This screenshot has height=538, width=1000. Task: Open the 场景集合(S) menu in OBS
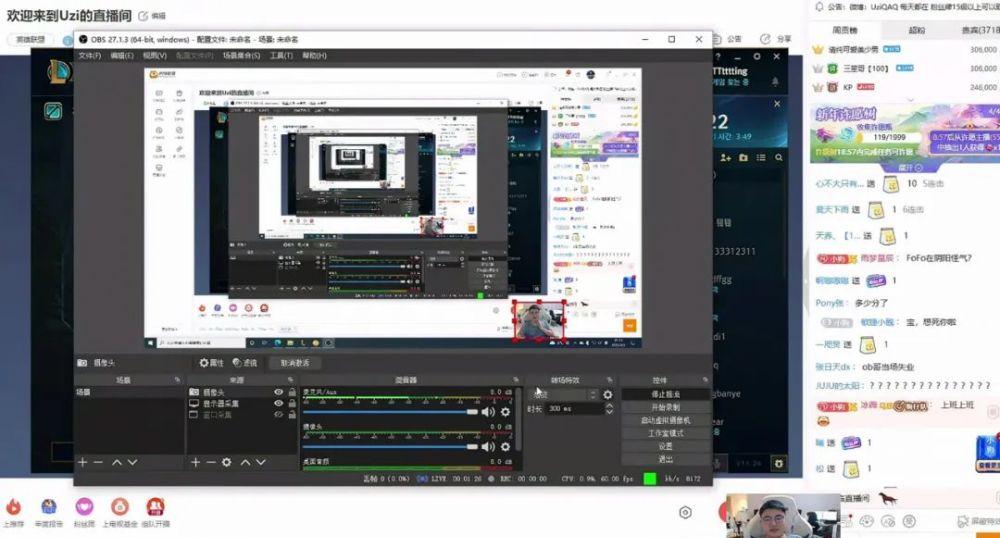[241, 55]
